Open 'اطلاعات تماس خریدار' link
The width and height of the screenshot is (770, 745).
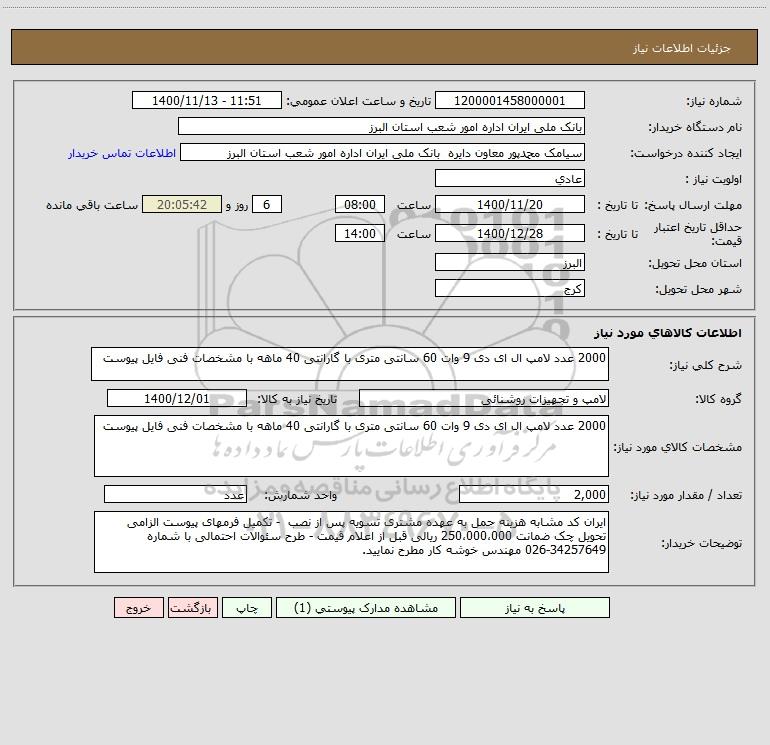122,153
